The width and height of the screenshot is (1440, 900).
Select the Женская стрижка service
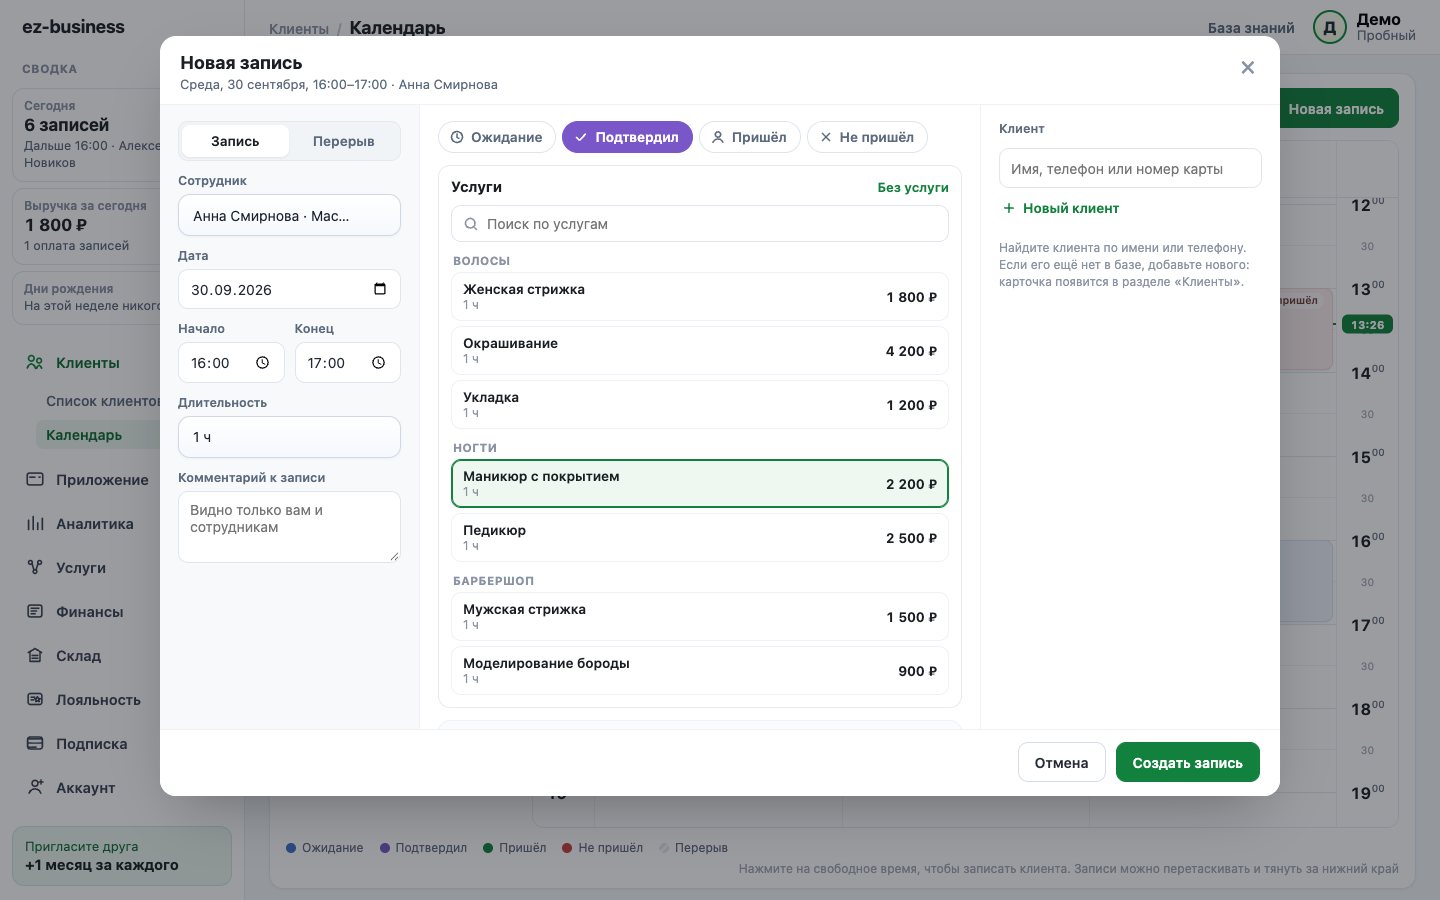(700, 297)
